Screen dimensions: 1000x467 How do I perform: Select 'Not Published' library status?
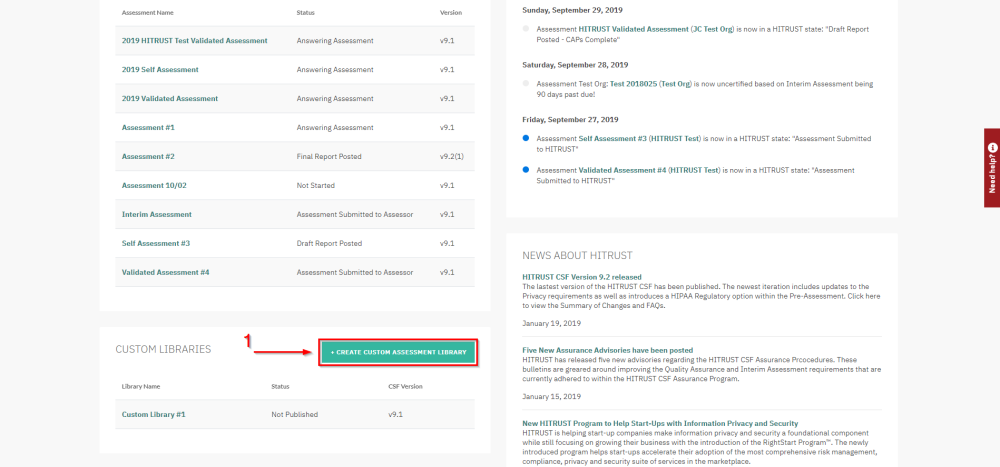point(295,414)
